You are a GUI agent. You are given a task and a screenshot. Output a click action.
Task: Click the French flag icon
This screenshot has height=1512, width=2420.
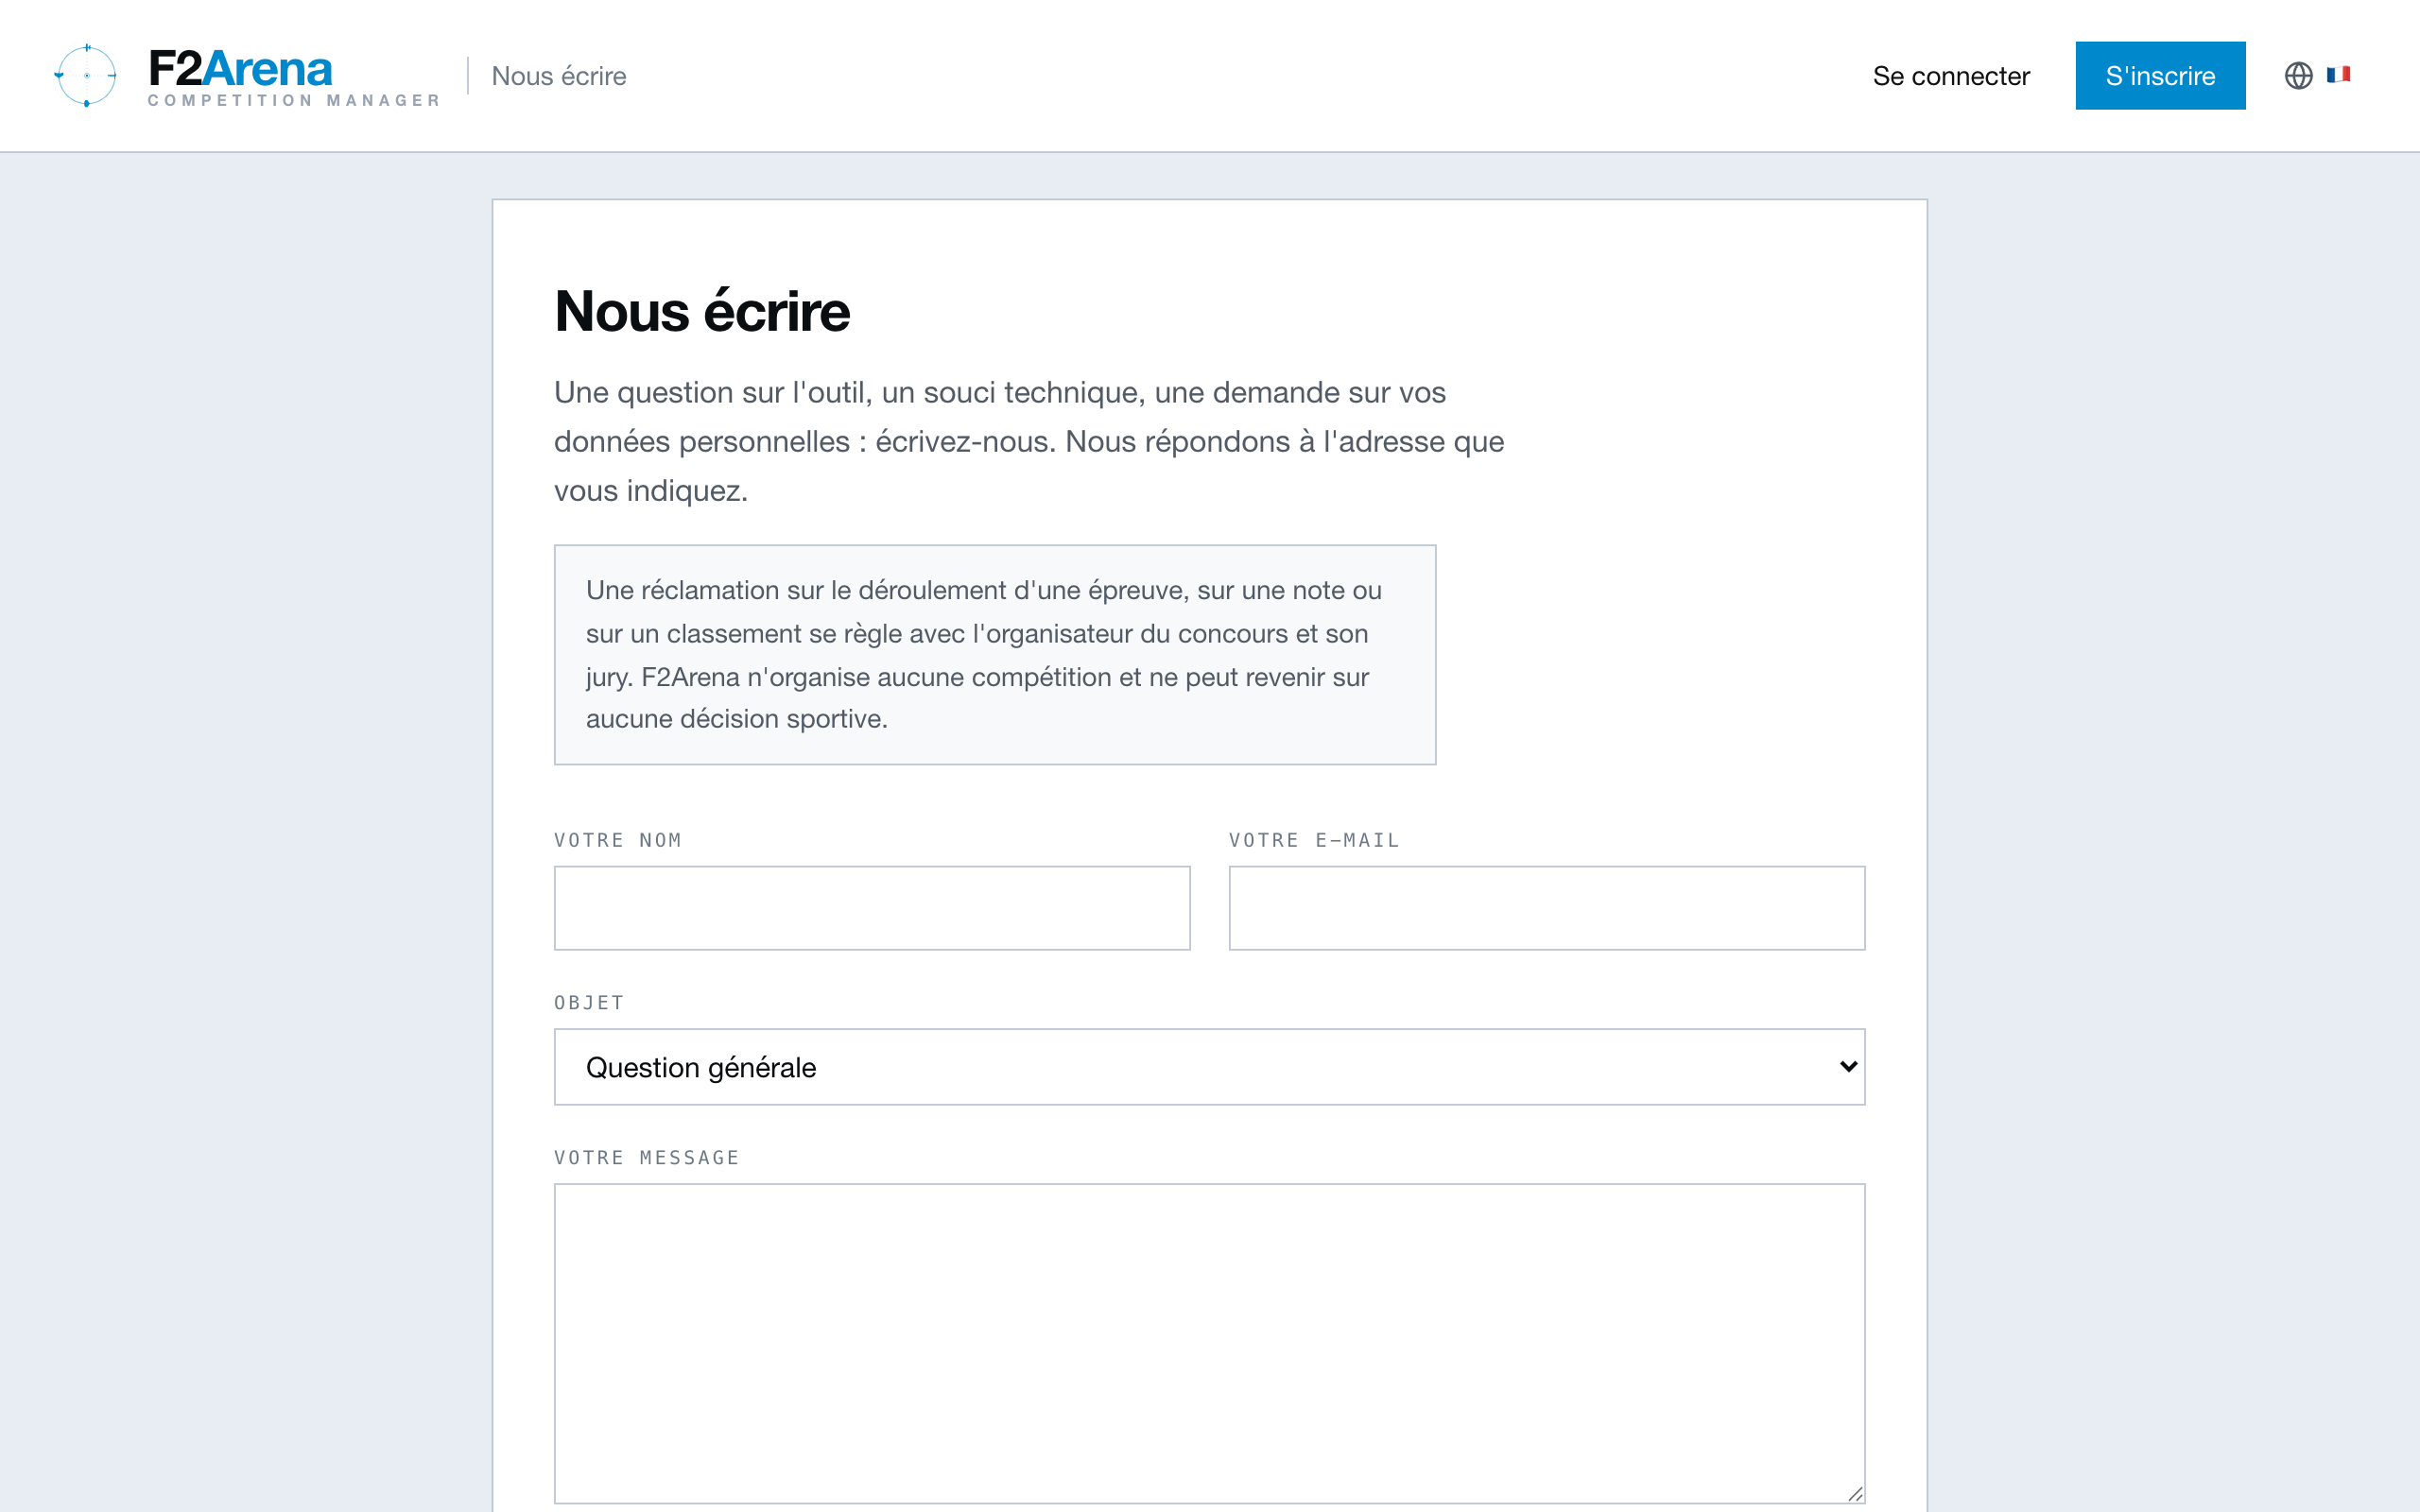[2338, 74]
